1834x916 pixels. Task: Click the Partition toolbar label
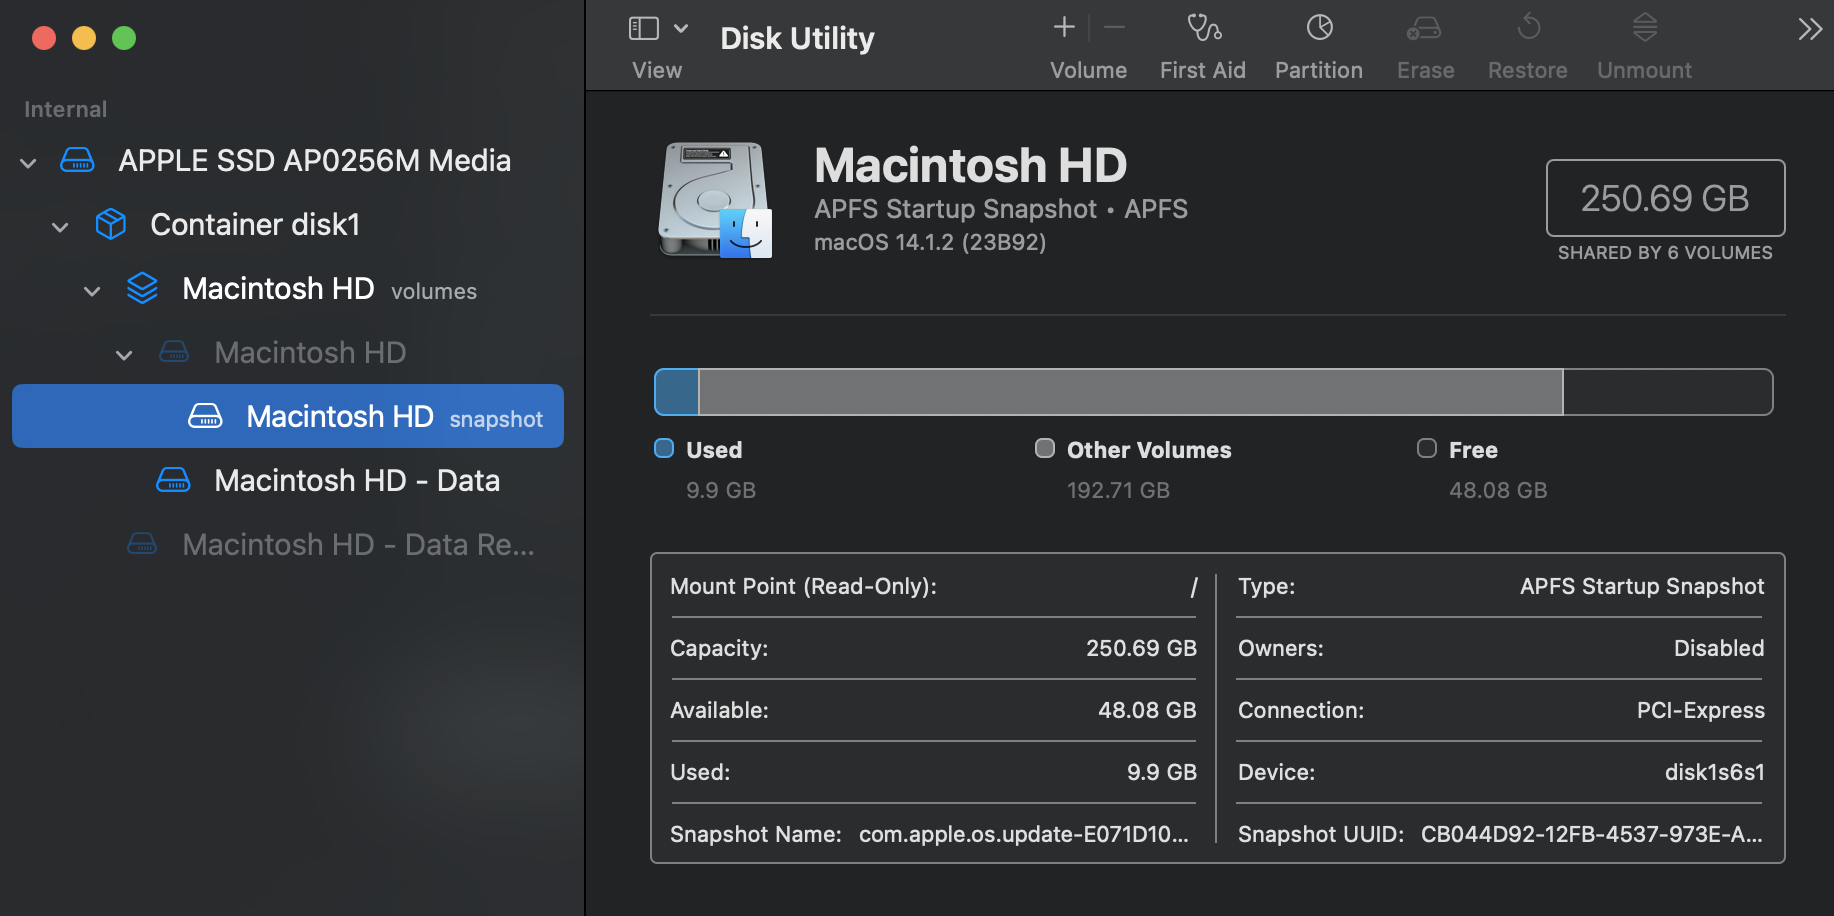(x=1319, y=70)
